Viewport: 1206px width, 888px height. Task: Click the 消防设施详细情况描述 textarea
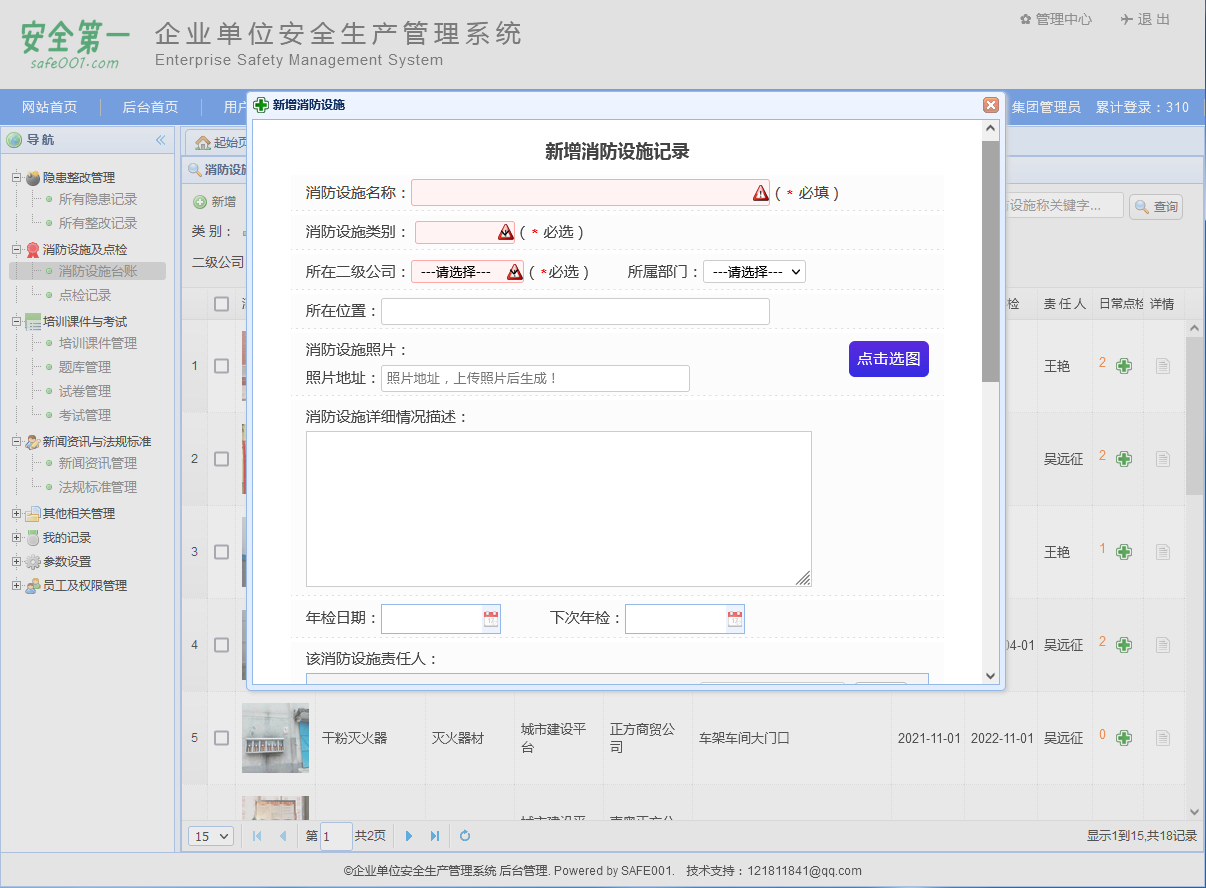[558, 509]
